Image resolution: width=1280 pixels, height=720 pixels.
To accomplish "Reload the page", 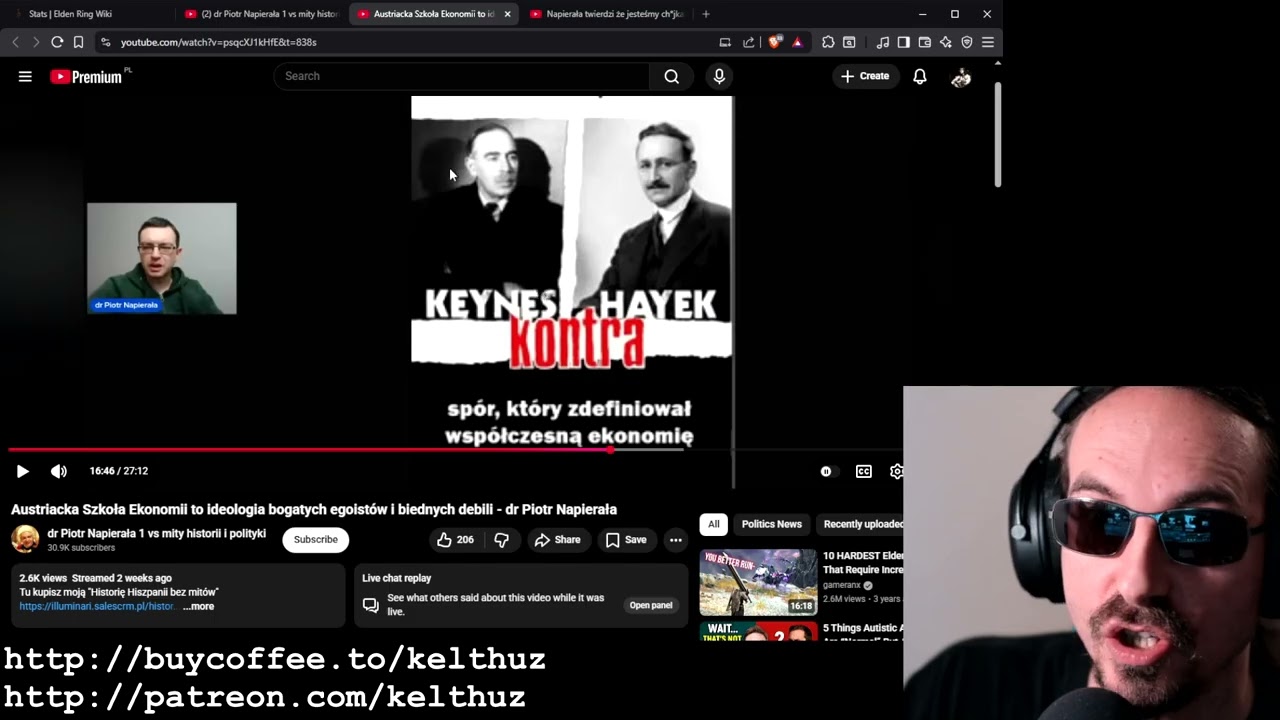I will [57, 42].
